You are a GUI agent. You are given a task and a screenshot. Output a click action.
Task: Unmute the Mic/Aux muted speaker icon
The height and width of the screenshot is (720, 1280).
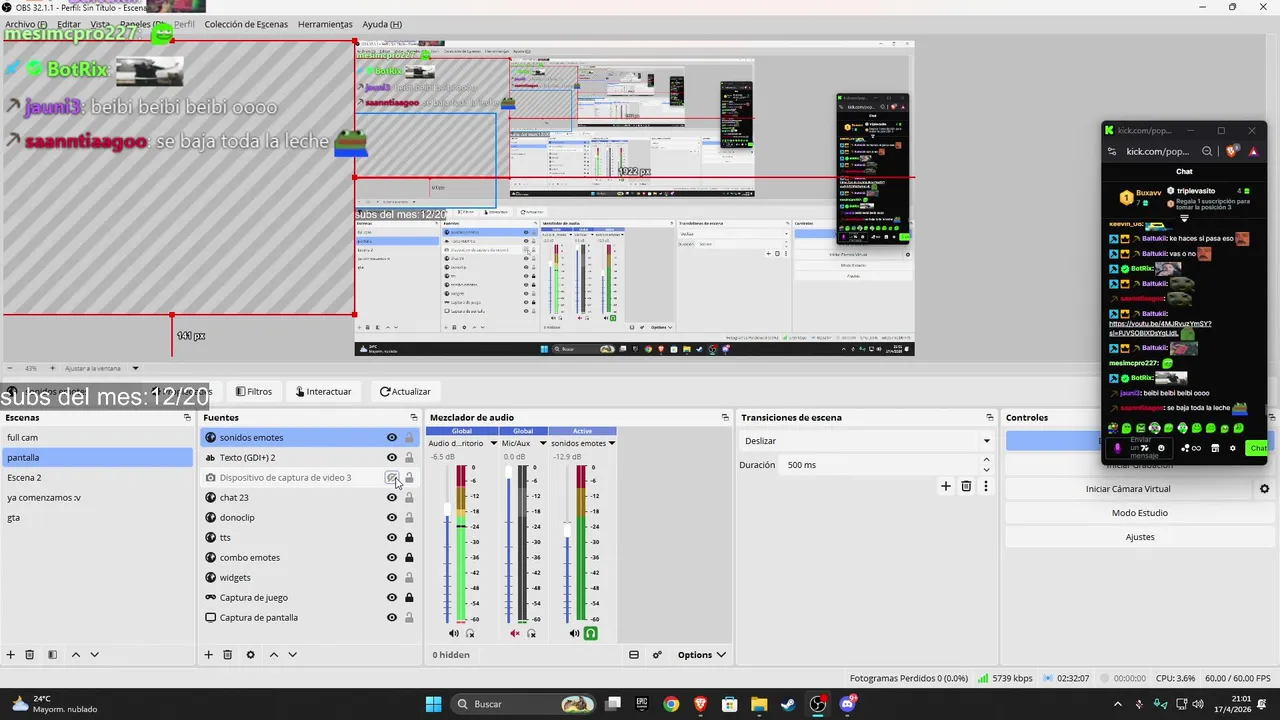pos(515,633)
